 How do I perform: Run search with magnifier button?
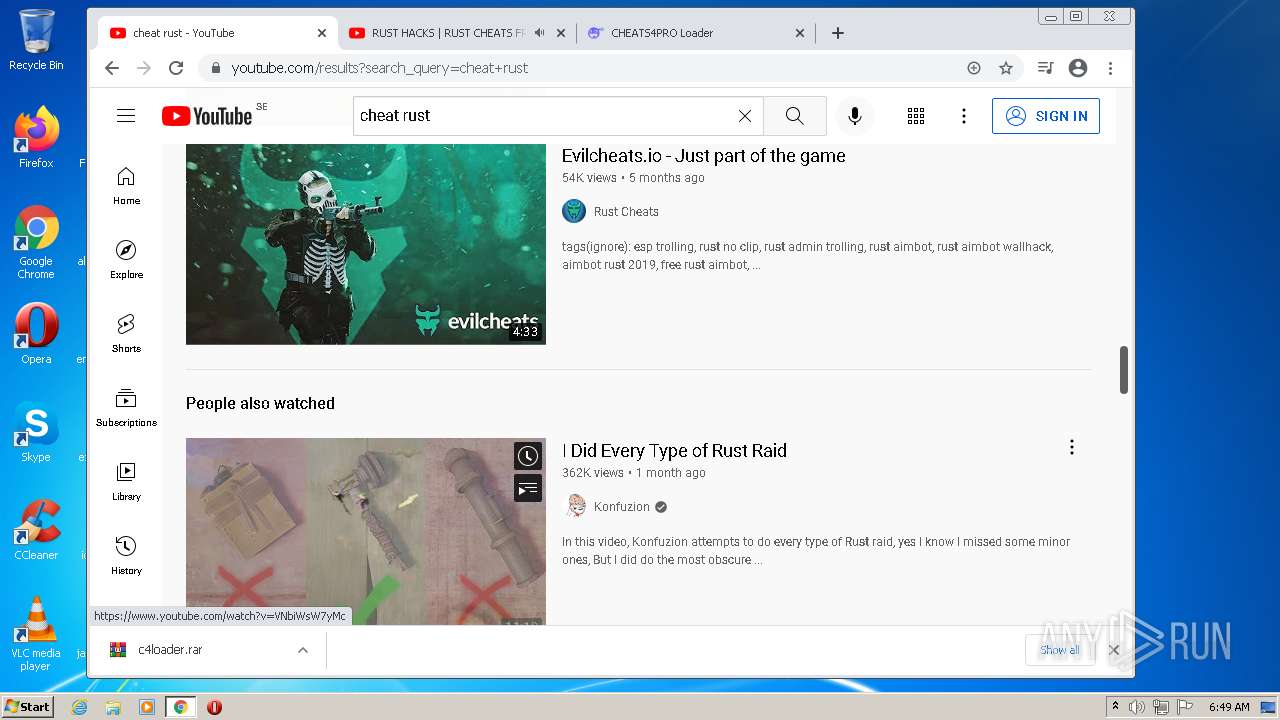[x=795, y=116]
